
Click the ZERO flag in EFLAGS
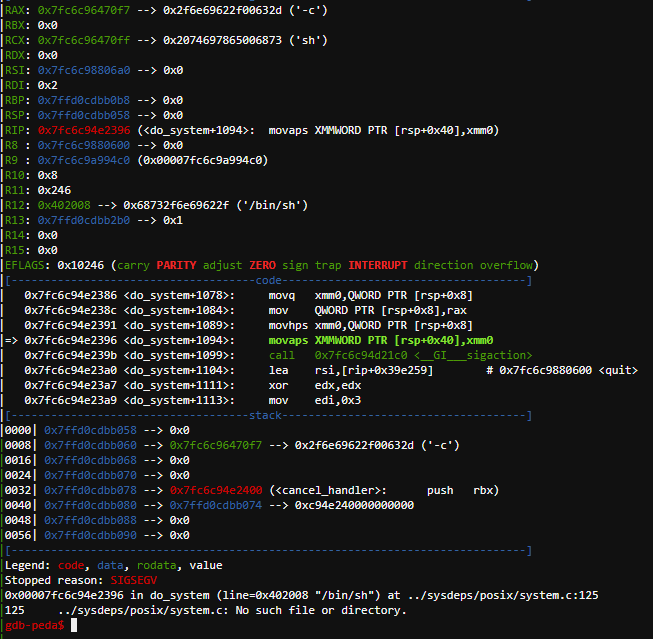[262, 265]
